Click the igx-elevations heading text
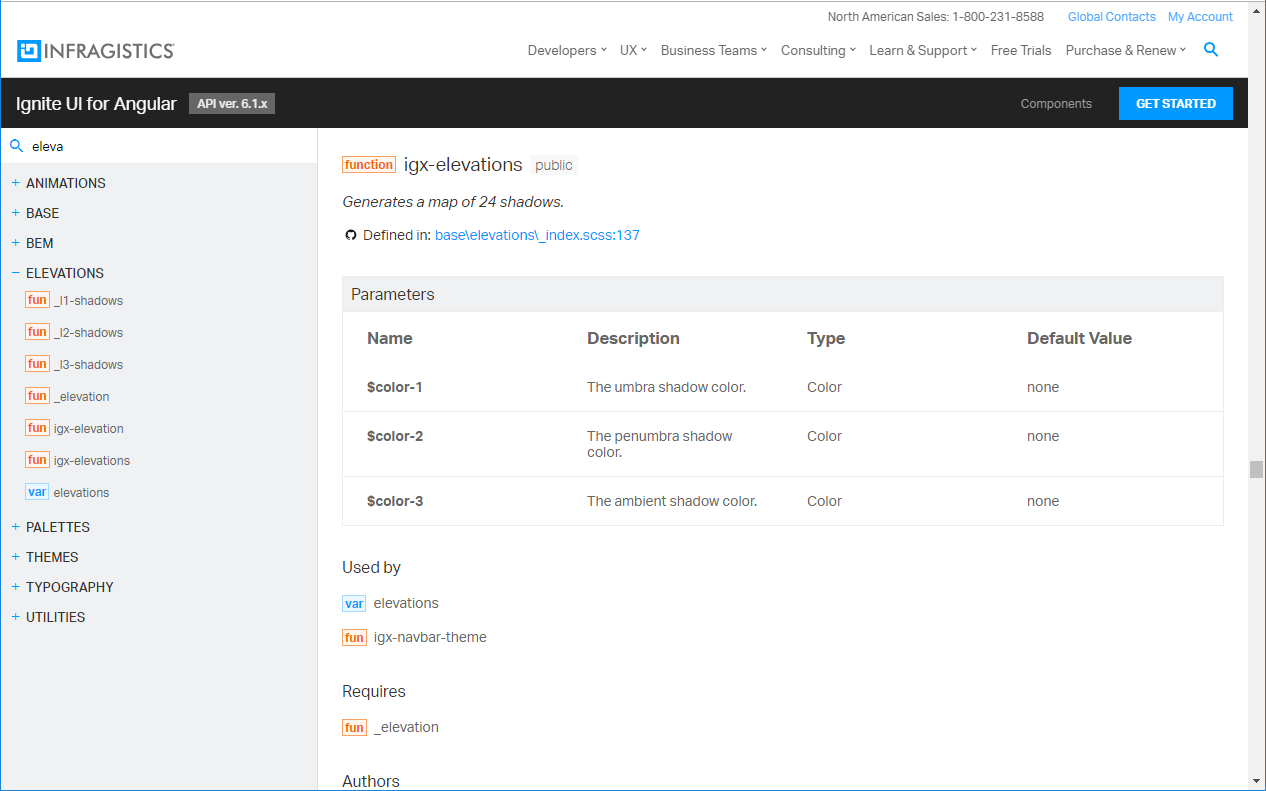Screen dimensions: 1266x791 tap(463, 165)
